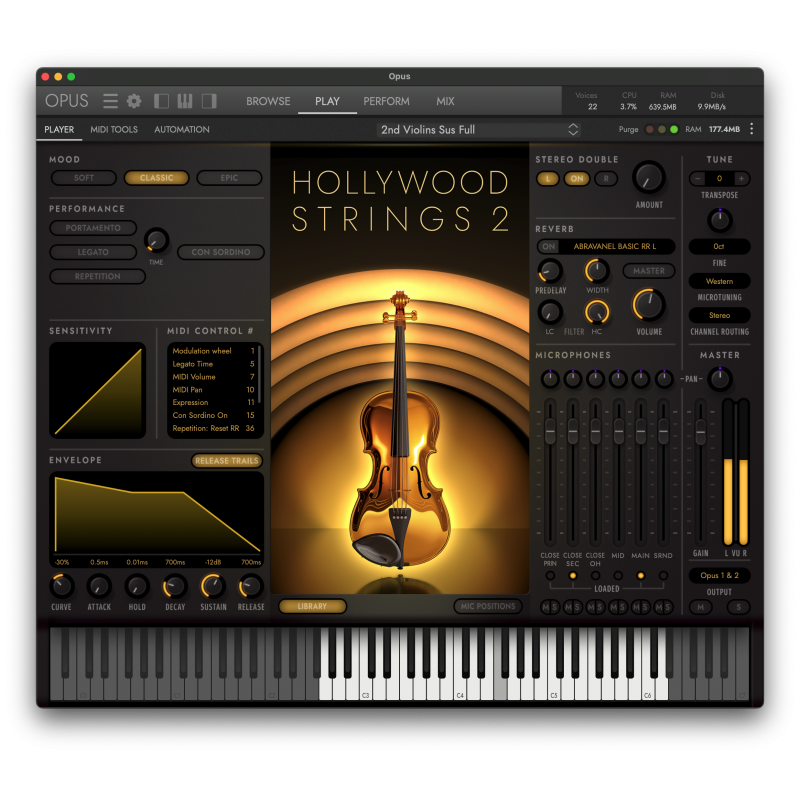Select Stereo Double R button
The height and width of the screenshot is (800, 800).
coord(606,179)
